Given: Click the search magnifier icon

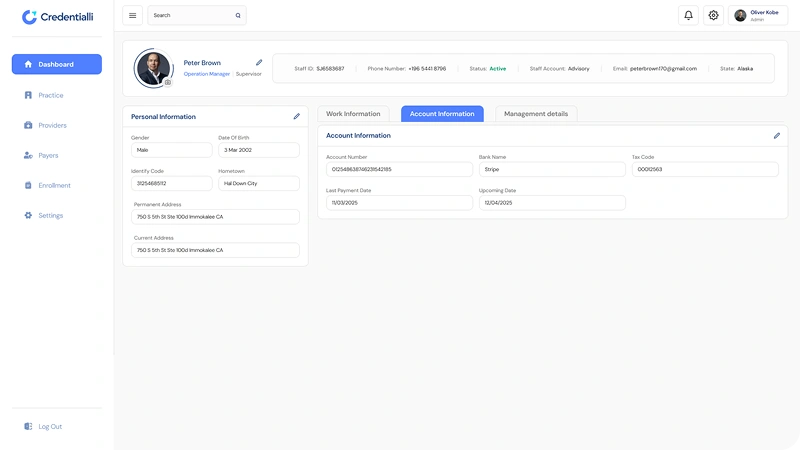Looking at the screenshot, I should point(237,15).
